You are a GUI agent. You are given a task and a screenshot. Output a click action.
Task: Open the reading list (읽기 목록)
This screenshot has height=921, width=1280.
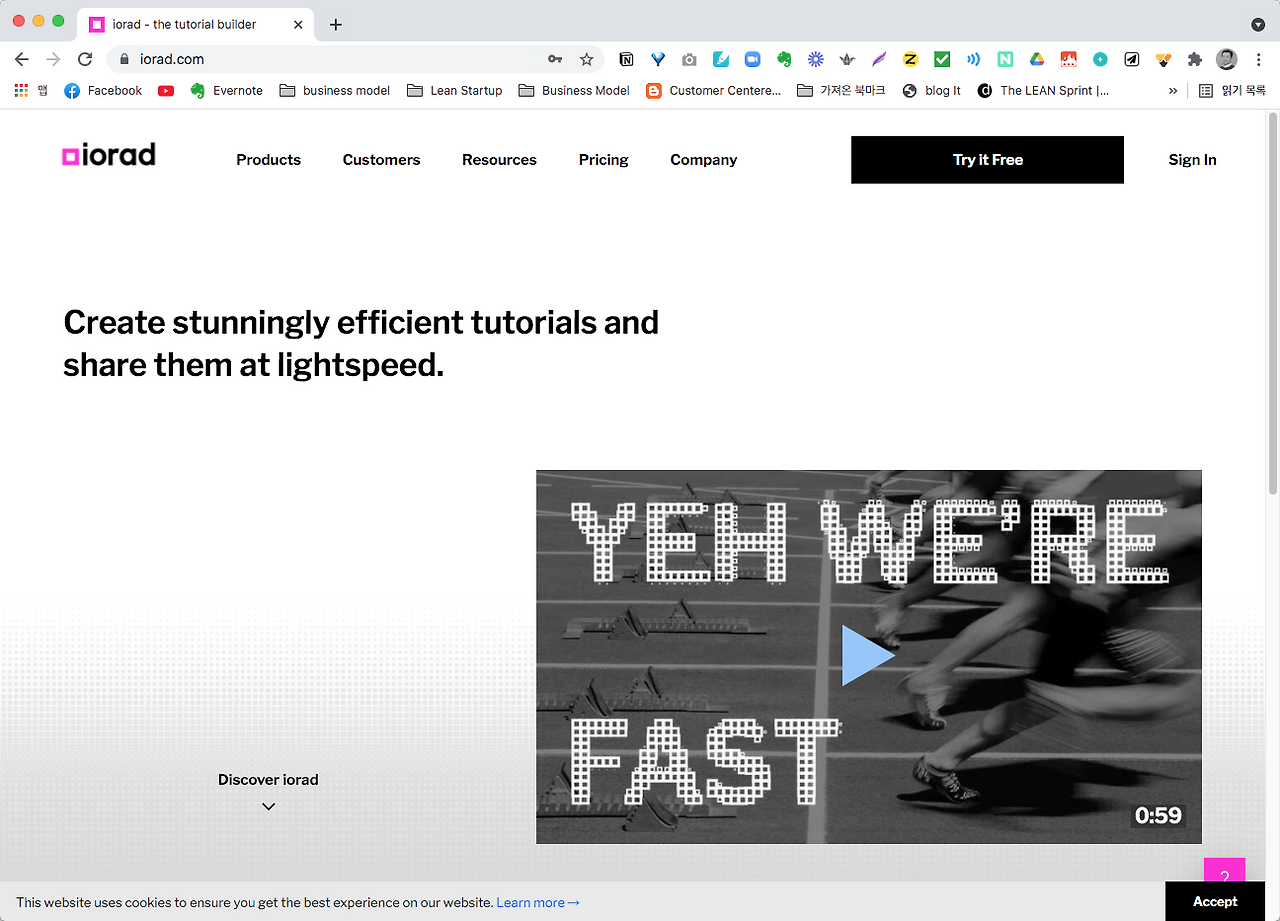[x=1232, y=91]
